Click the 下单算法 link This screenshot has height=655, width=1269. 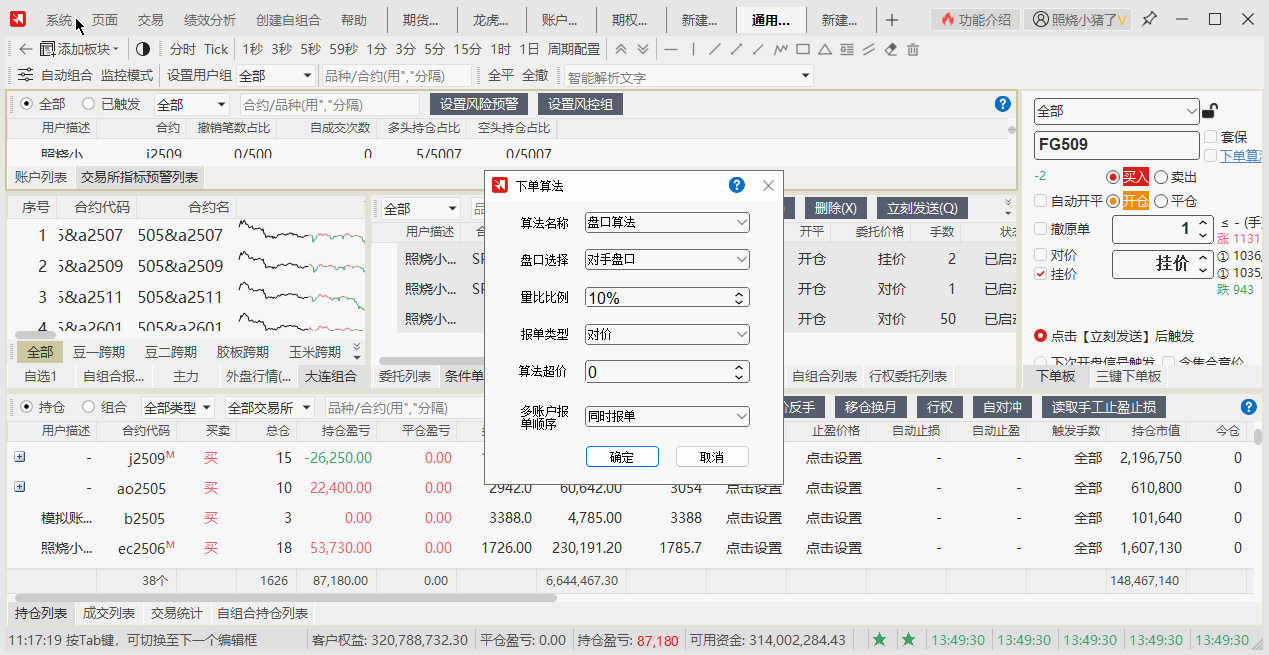click(x=1240, y=155)
